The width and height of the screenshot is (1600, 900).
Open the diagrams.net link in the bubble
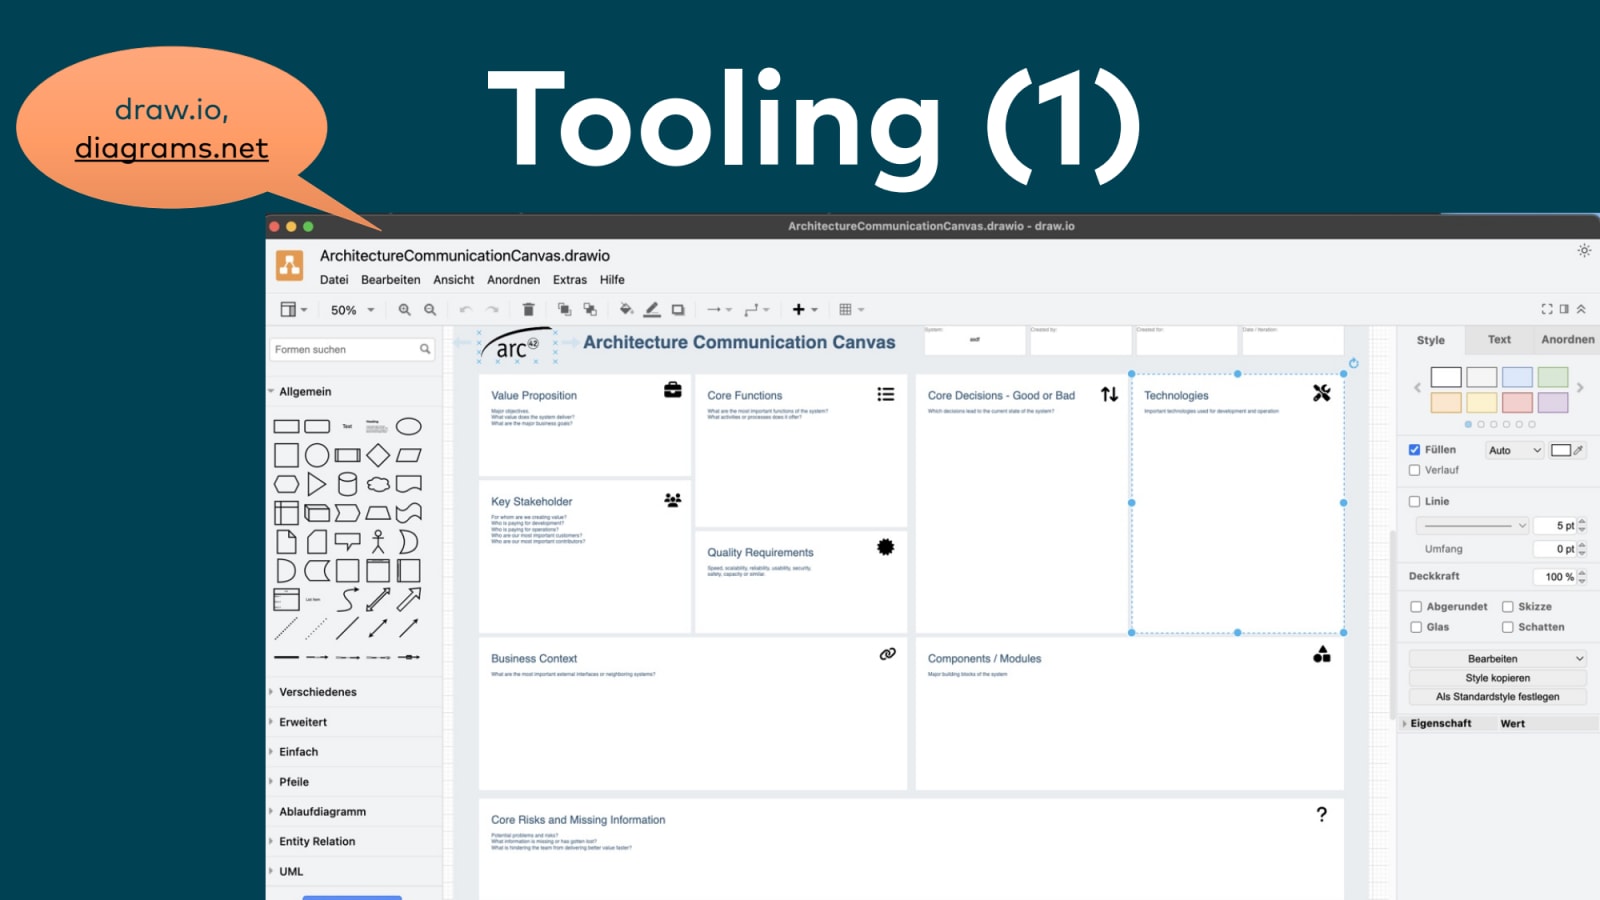click(172, 149)
